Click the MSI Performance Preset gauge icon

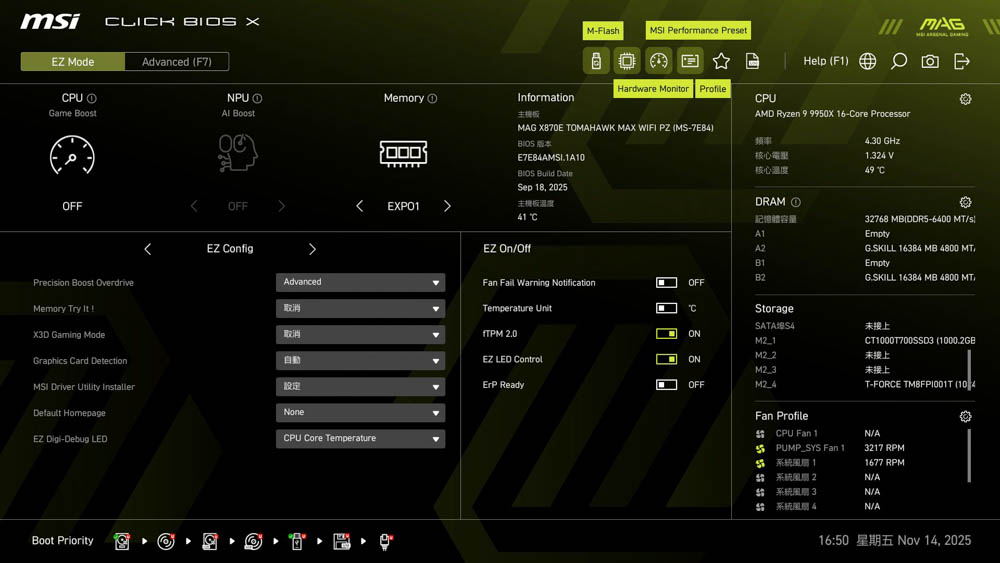(x=658, y=61)
